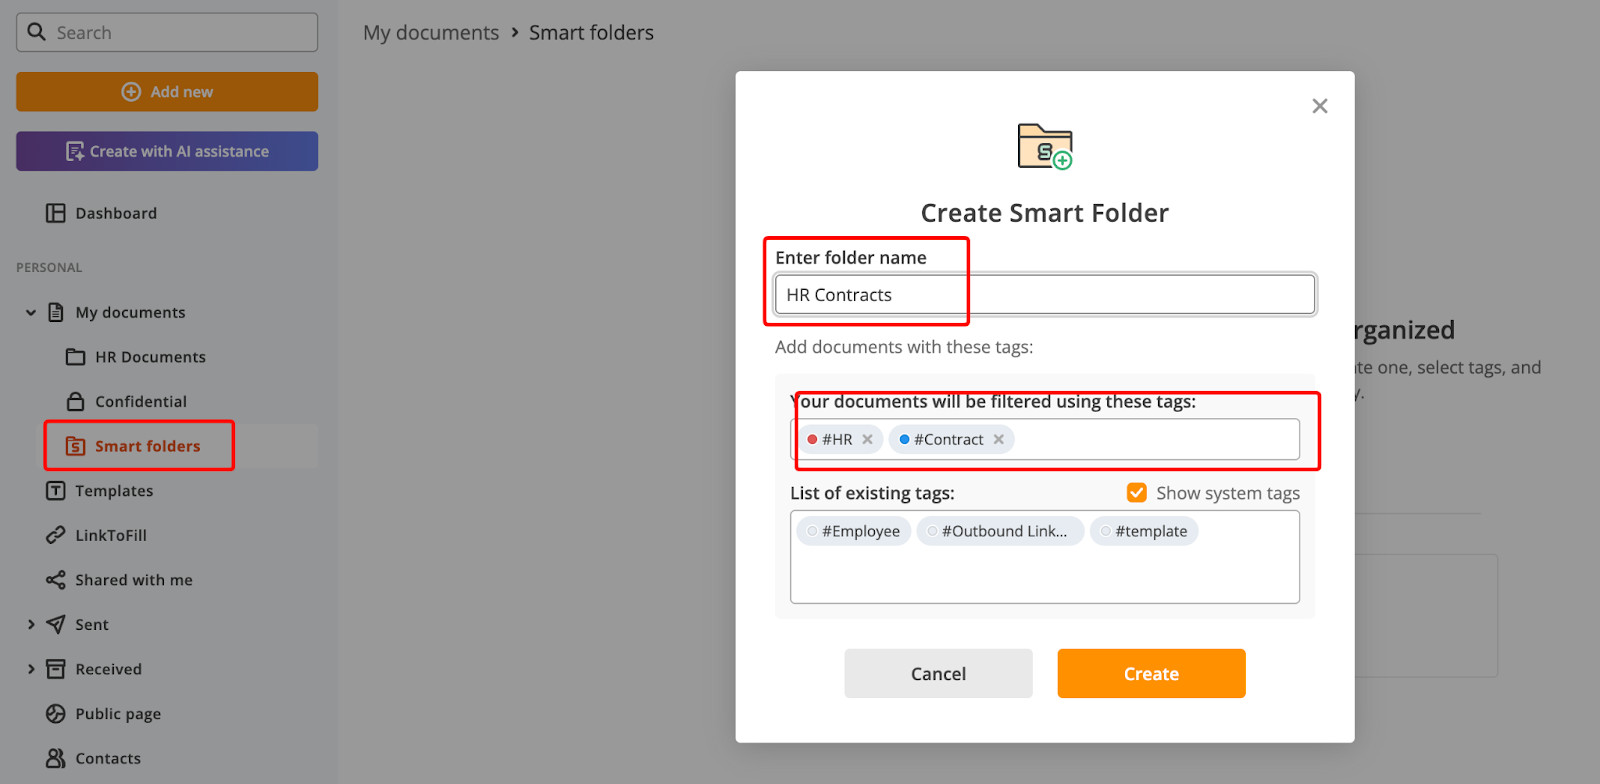
Task: Open the Received section
Action: pos(109,669)
